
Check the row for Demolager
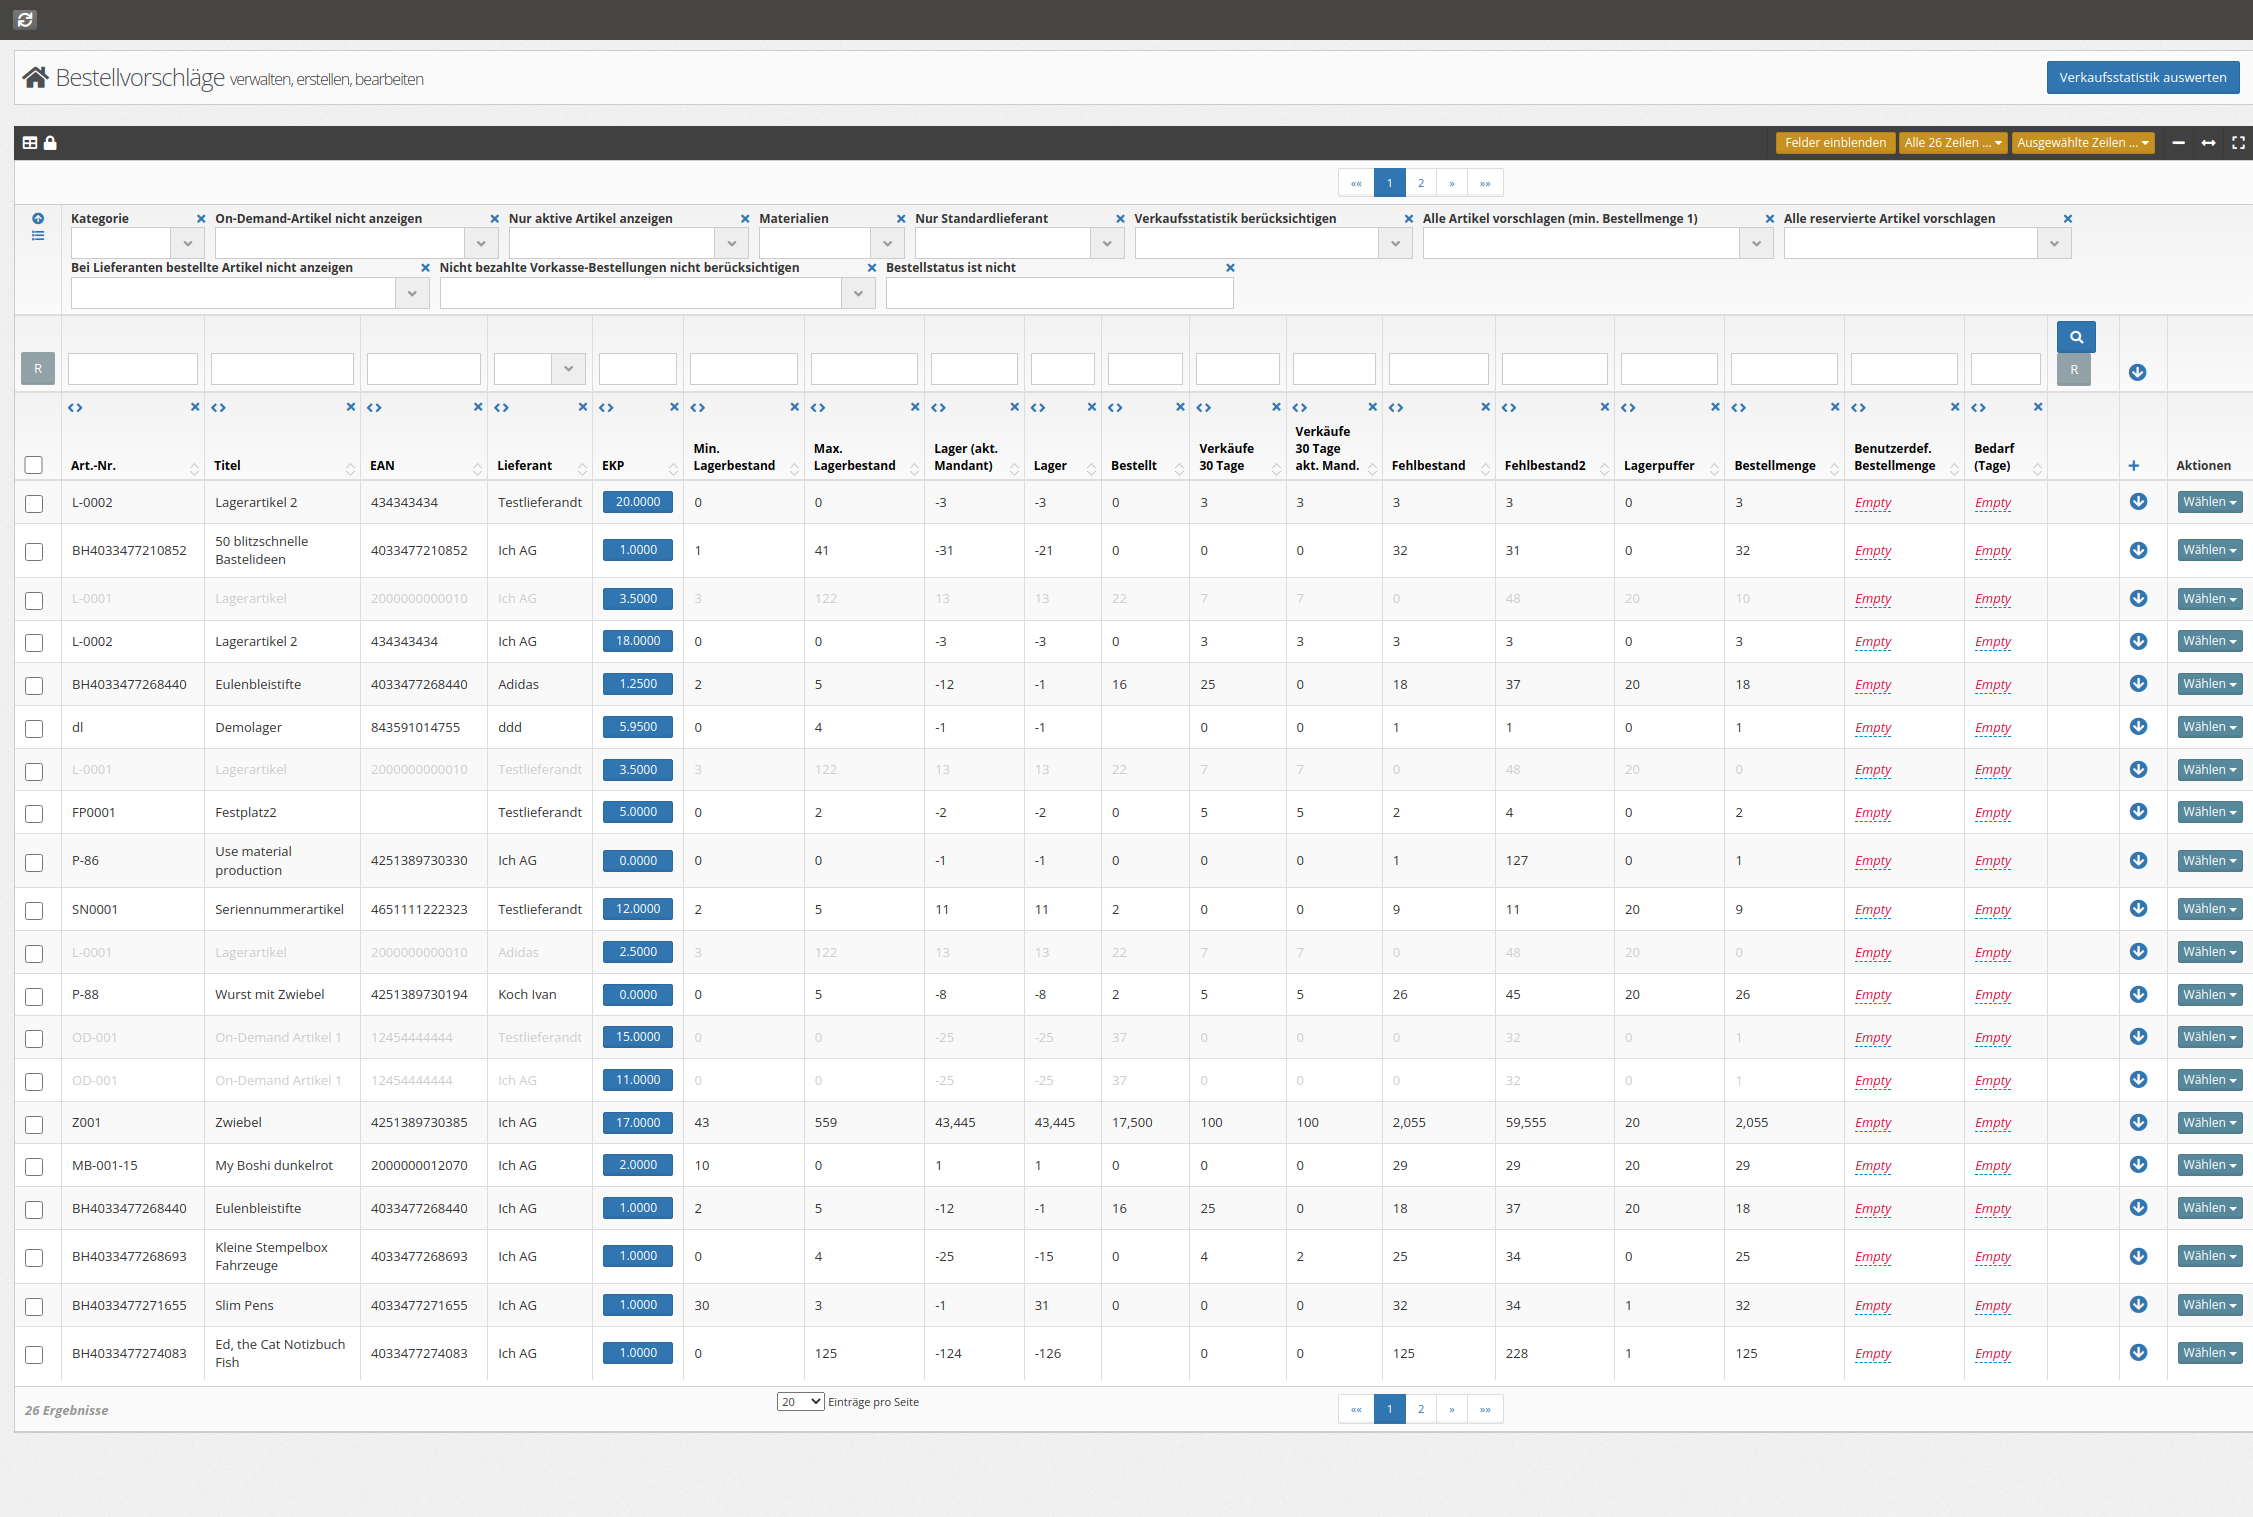click(x=34, y=728)
